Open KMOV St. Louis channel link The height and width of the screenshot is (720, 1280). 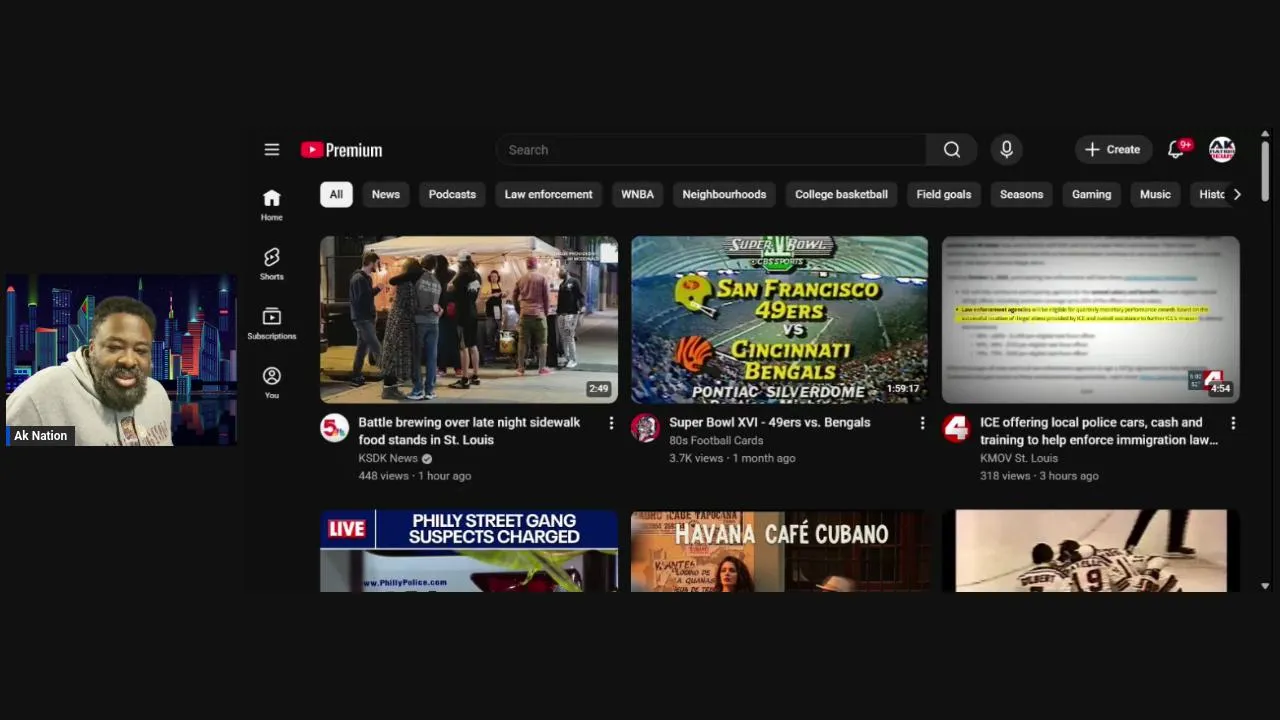click(x=1019, y=458)
